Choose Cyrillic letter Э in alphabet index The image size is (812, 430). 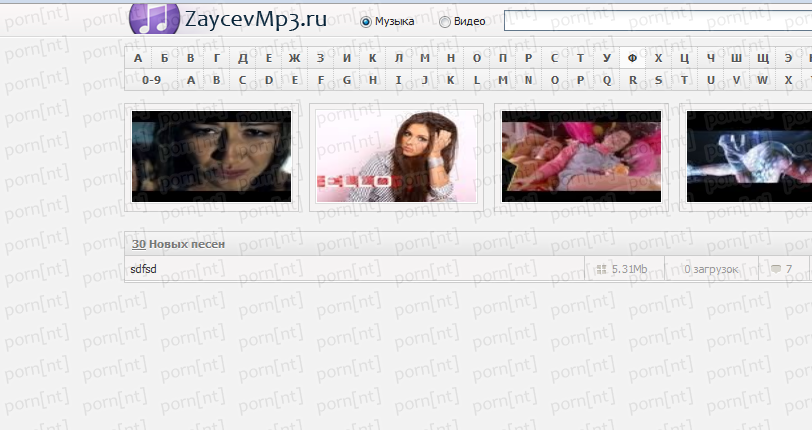tap(788, 58)
